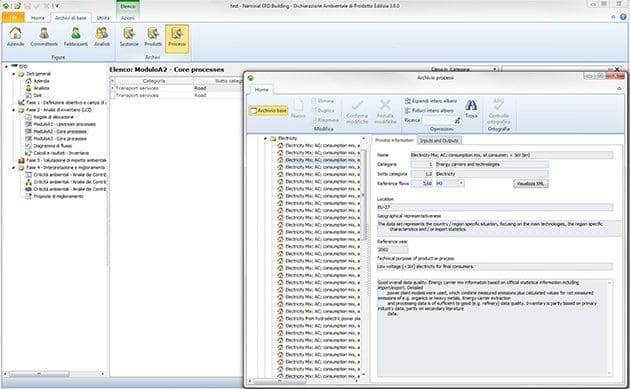Click the Annulla modifiche X icon
The image size is (630, 389).
point(385,112)
